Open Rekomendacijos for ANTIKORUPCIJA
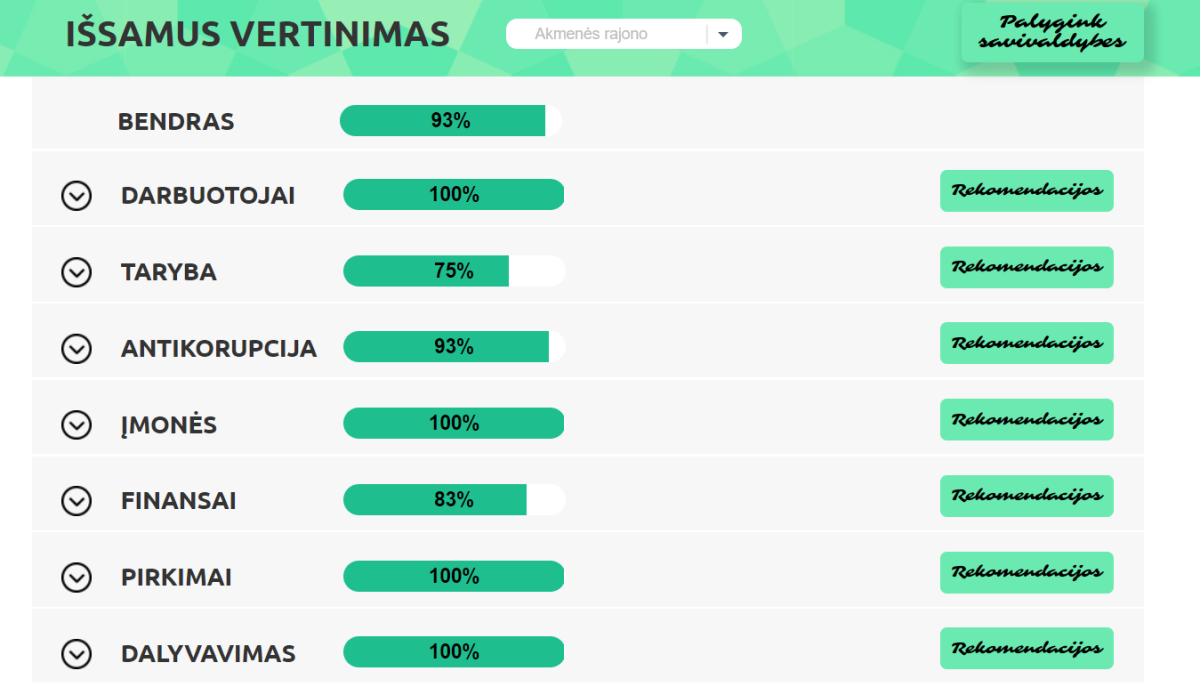This screenshot has width=1200, height=695. point(1026,343)
